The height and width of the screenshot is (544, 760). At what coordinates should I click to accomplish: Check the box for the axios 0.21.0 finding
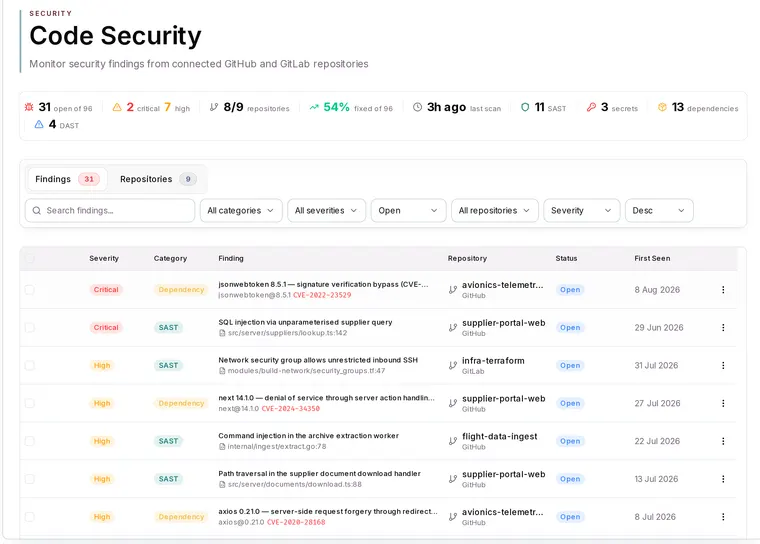pos(30,516)
